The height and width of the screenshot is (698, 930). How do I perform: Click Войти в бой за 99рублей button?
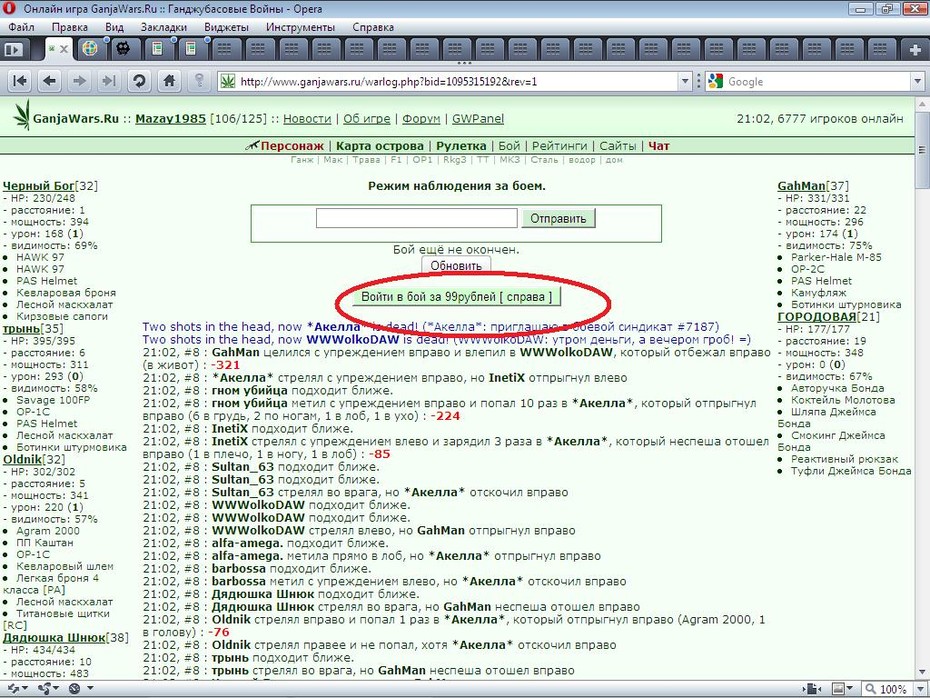(457, 297)
